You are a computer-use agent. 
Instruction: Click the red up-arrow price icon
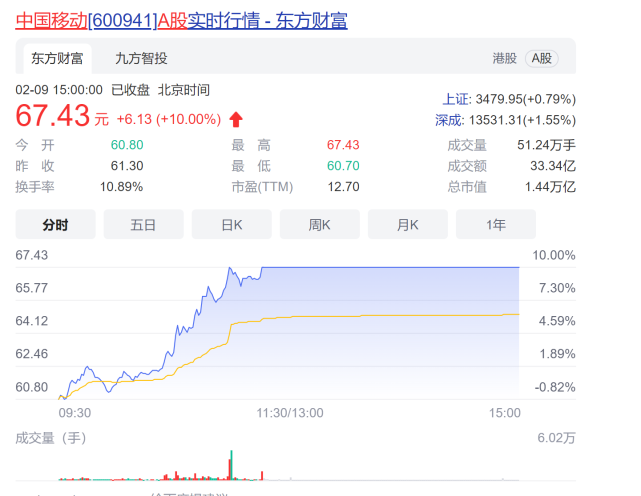(236, 119)
